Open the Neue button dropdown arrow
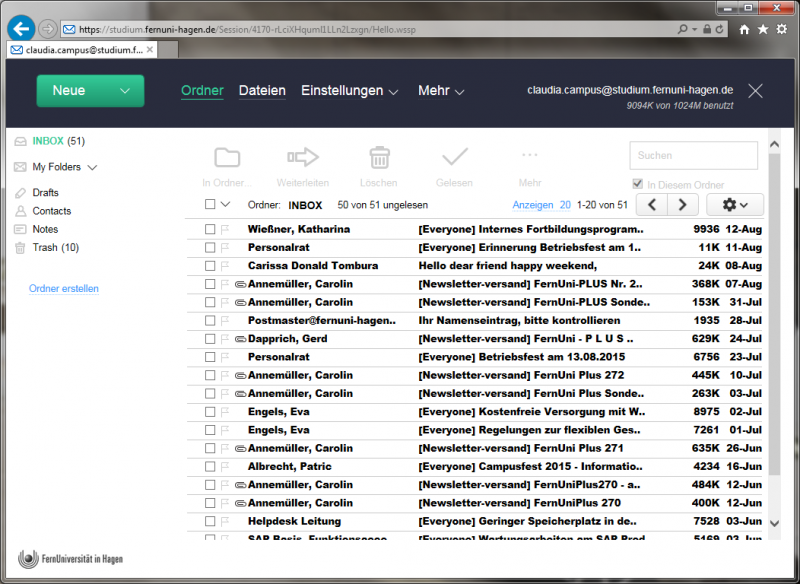The width and height of the screenshot is (800, 584). [x=125, y=91]
